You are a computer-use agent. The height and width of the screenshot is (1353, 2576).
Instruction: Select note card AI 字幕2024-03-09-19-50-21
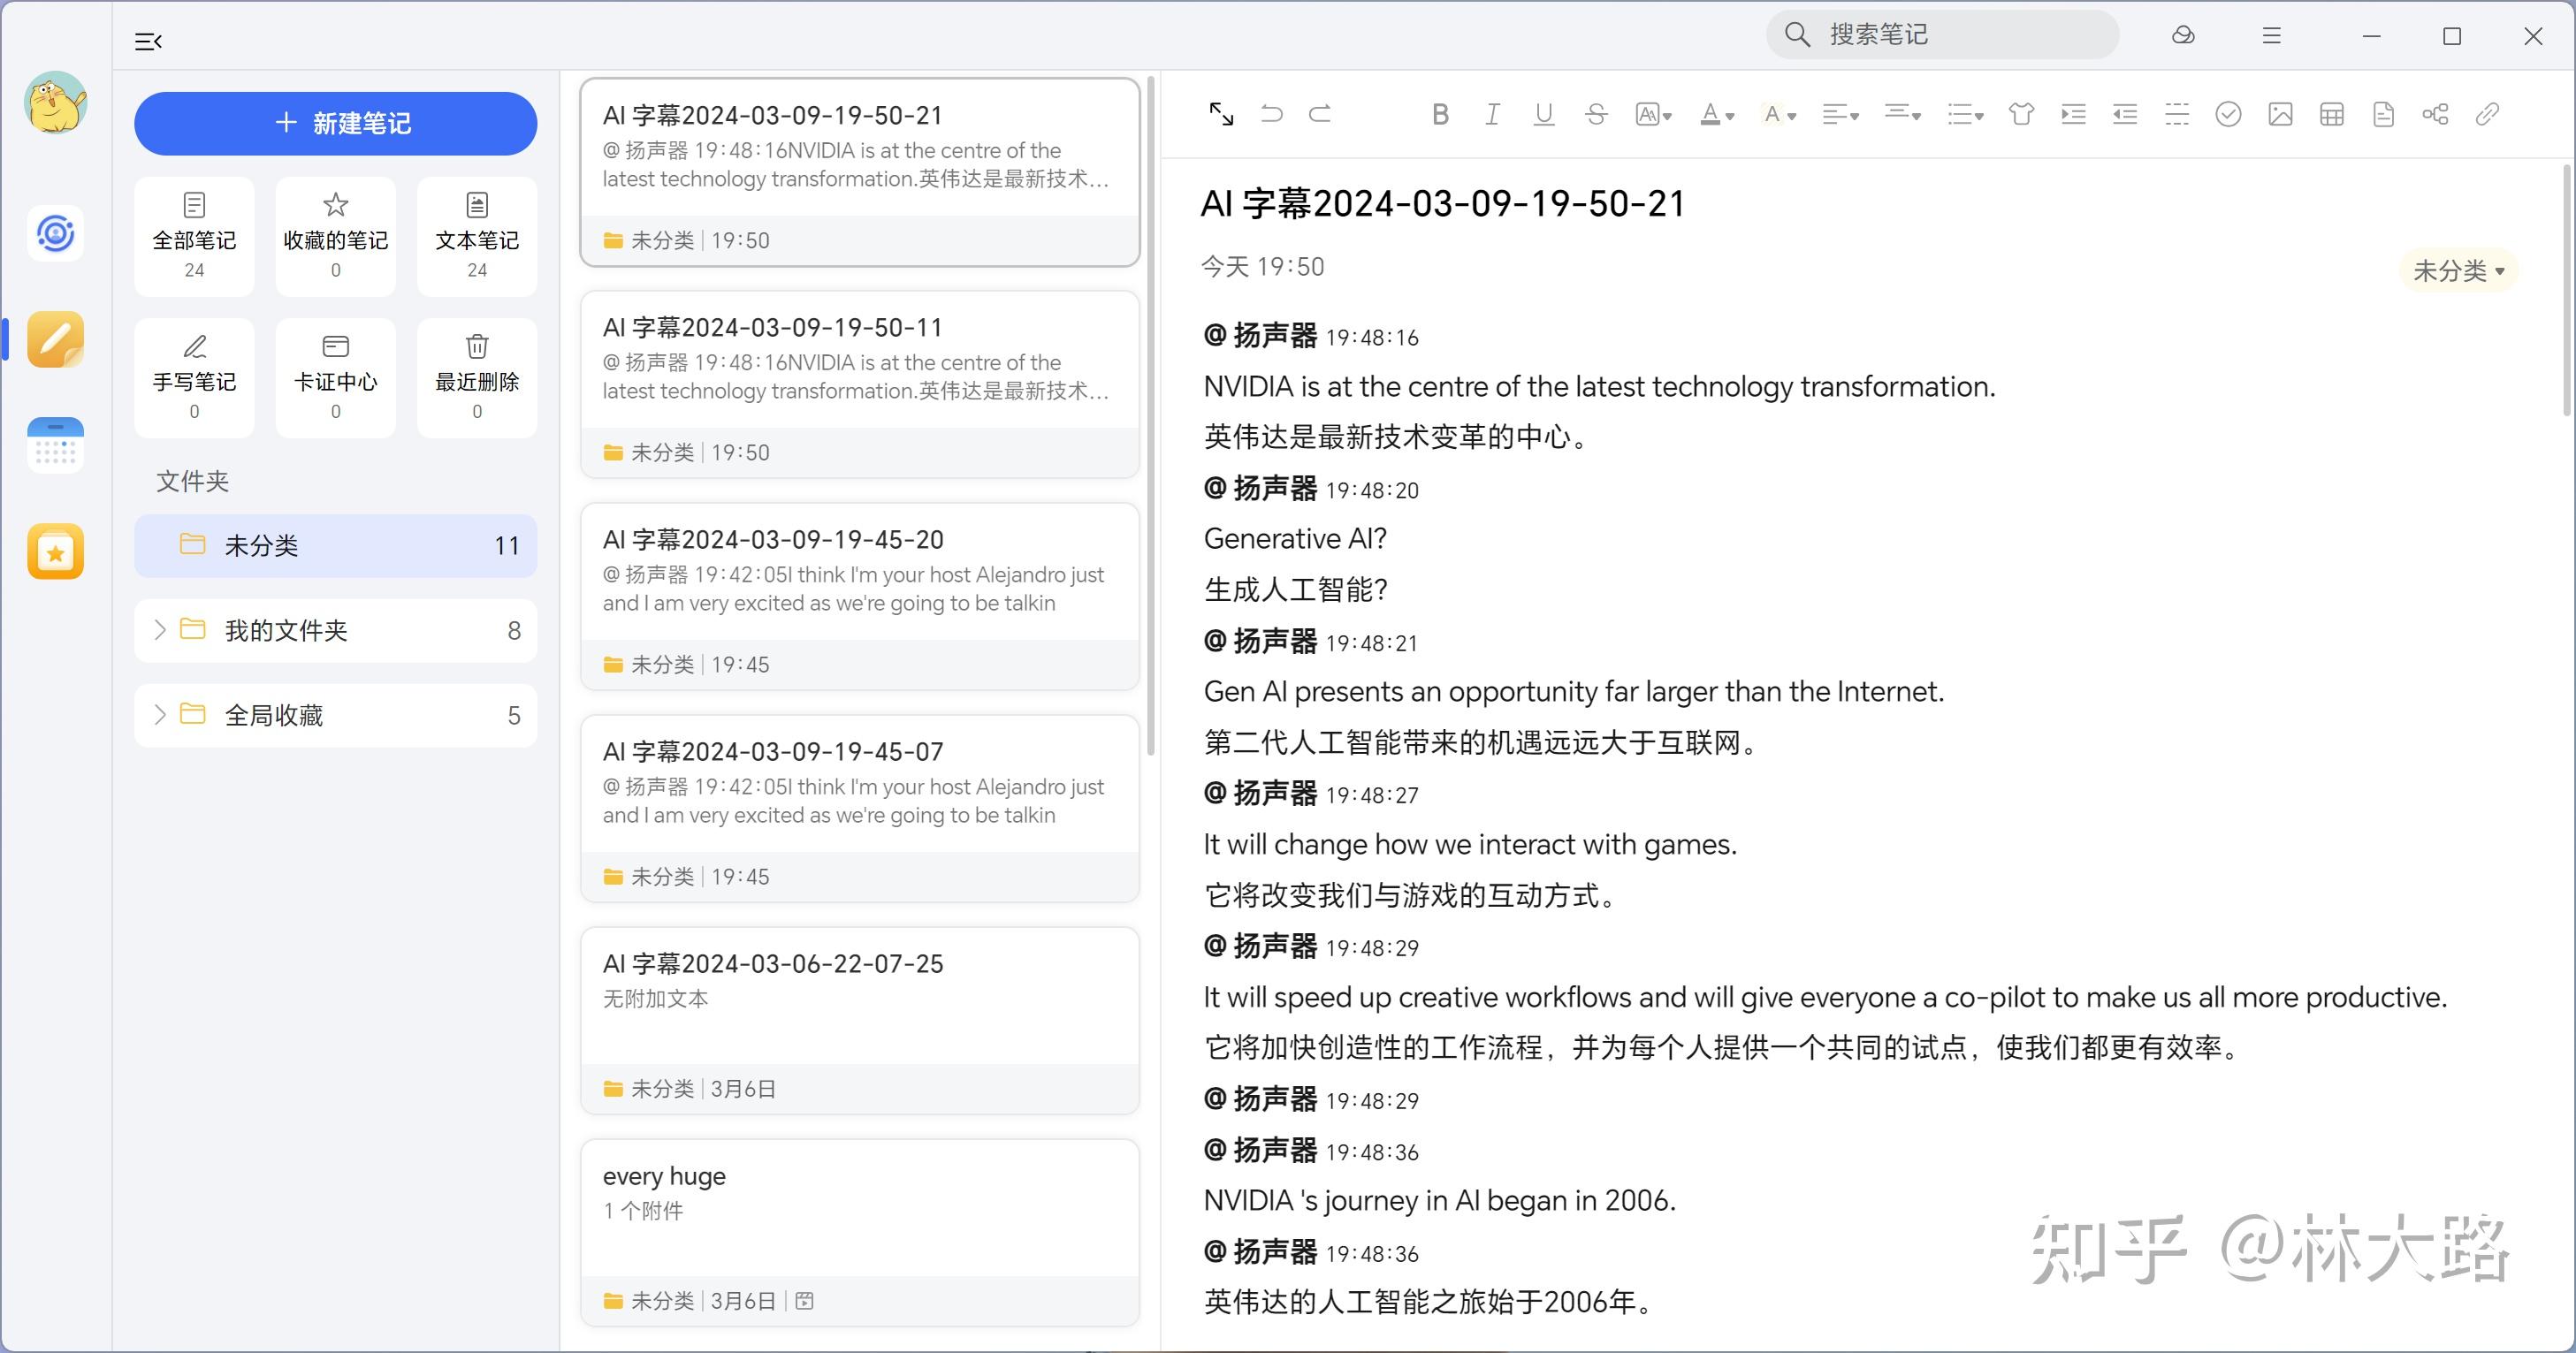click(x=860, y=173)
